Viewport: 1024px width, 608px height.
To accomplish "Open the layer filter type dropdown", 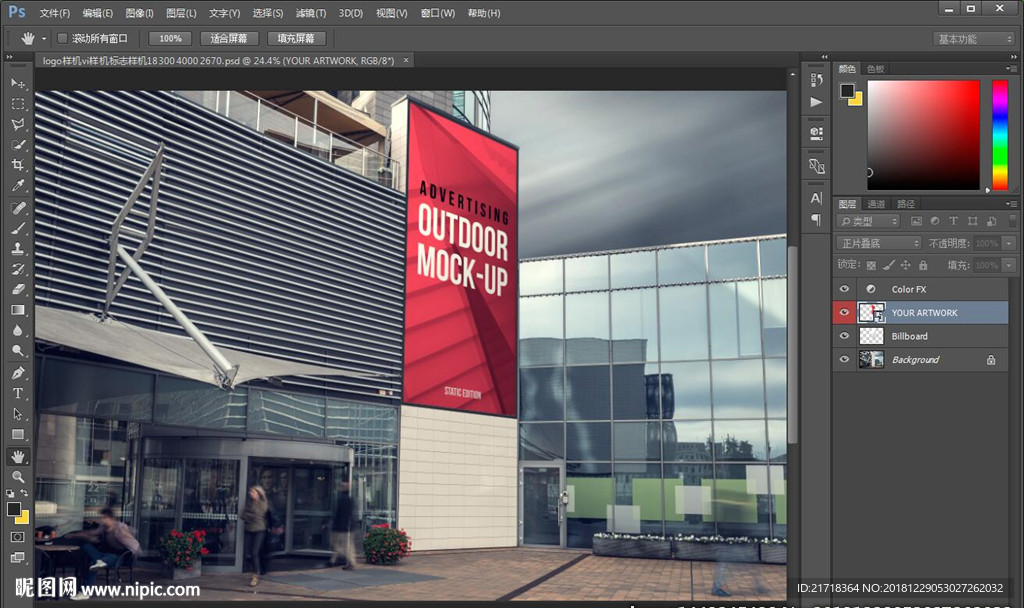I will pos(868,221).
